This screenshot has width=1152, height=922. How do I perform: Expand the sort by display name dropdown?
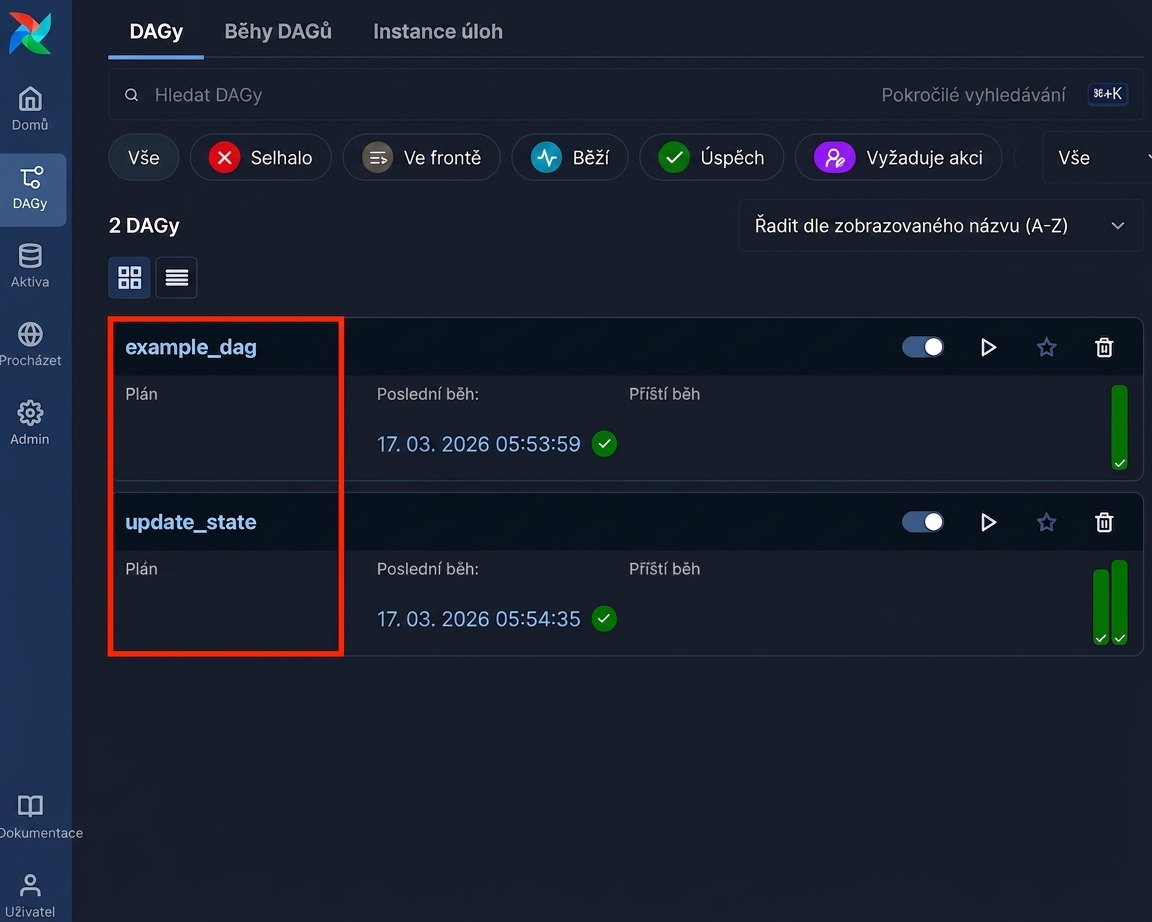click(940, 226)
